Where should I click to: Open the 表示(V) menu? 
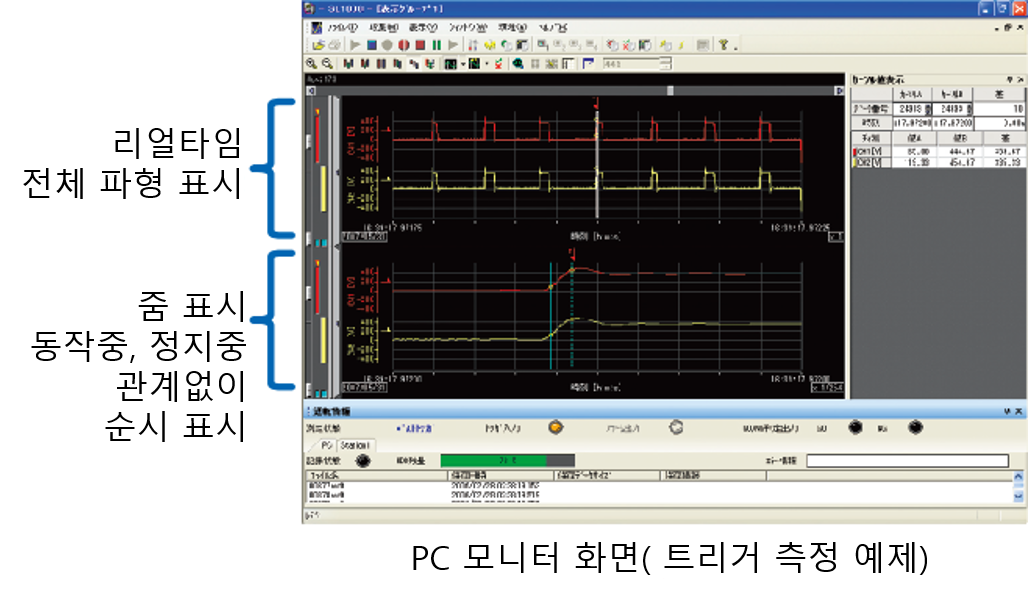coord(424,28)
